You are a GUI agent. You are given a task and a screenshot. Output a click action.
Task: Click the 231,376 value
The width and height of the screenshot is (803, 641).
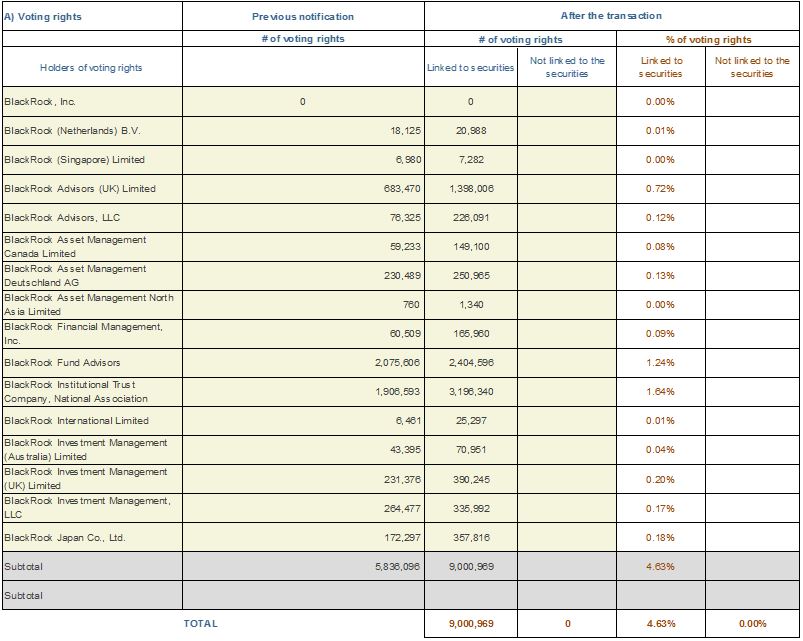[403, 479]
